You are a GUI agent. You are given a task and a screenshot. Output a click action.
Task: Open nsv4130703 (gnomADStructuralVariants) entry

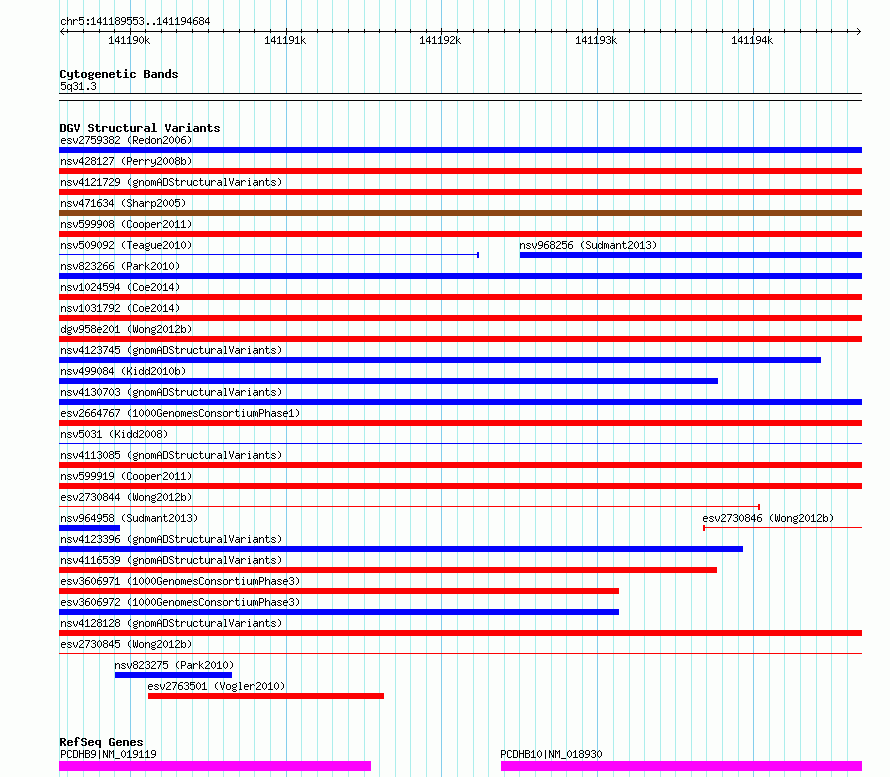click(171, 392)
